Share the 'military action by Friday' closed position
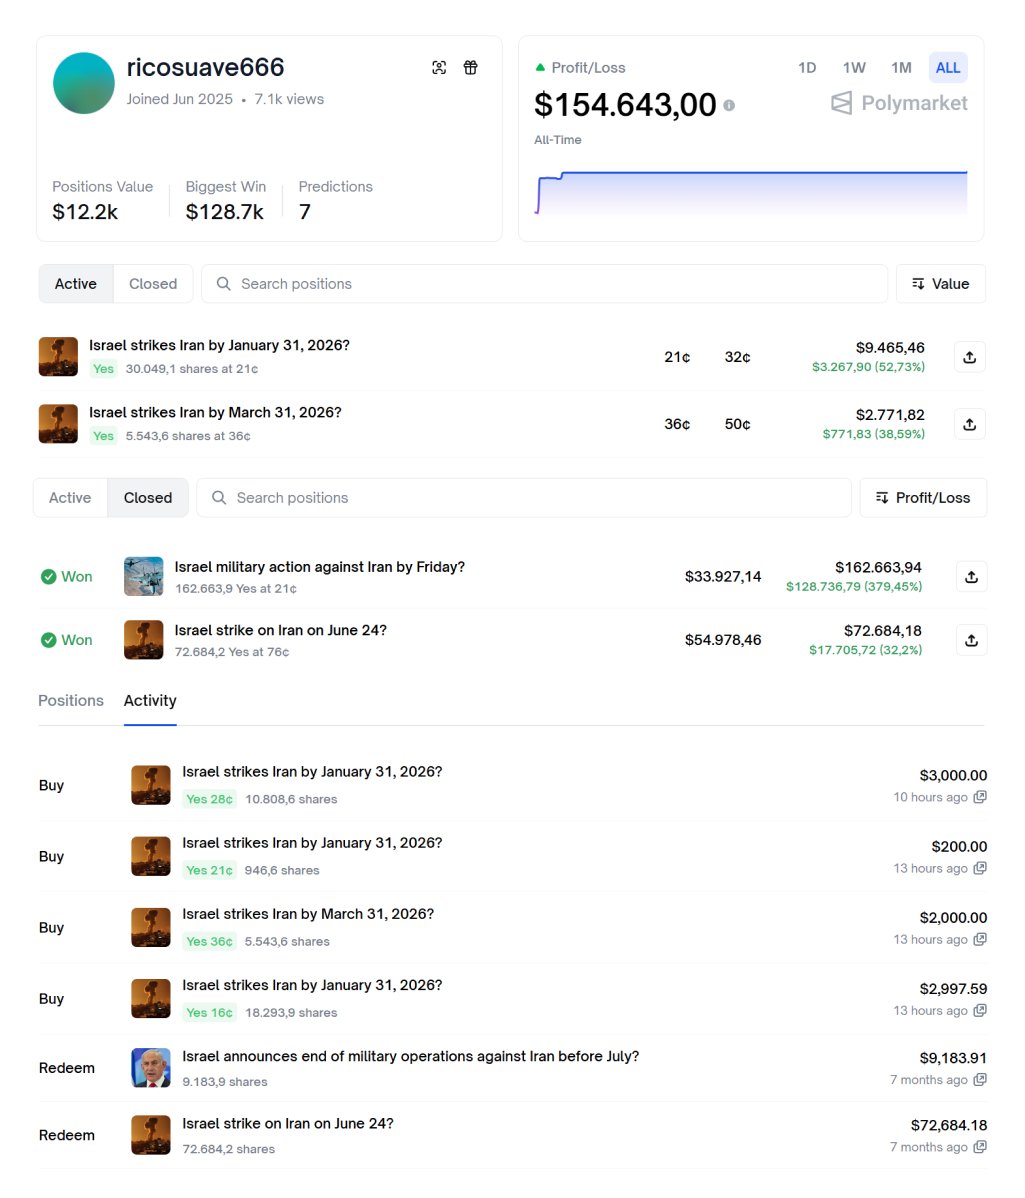 pyautogui.click(x=970, y=576)
